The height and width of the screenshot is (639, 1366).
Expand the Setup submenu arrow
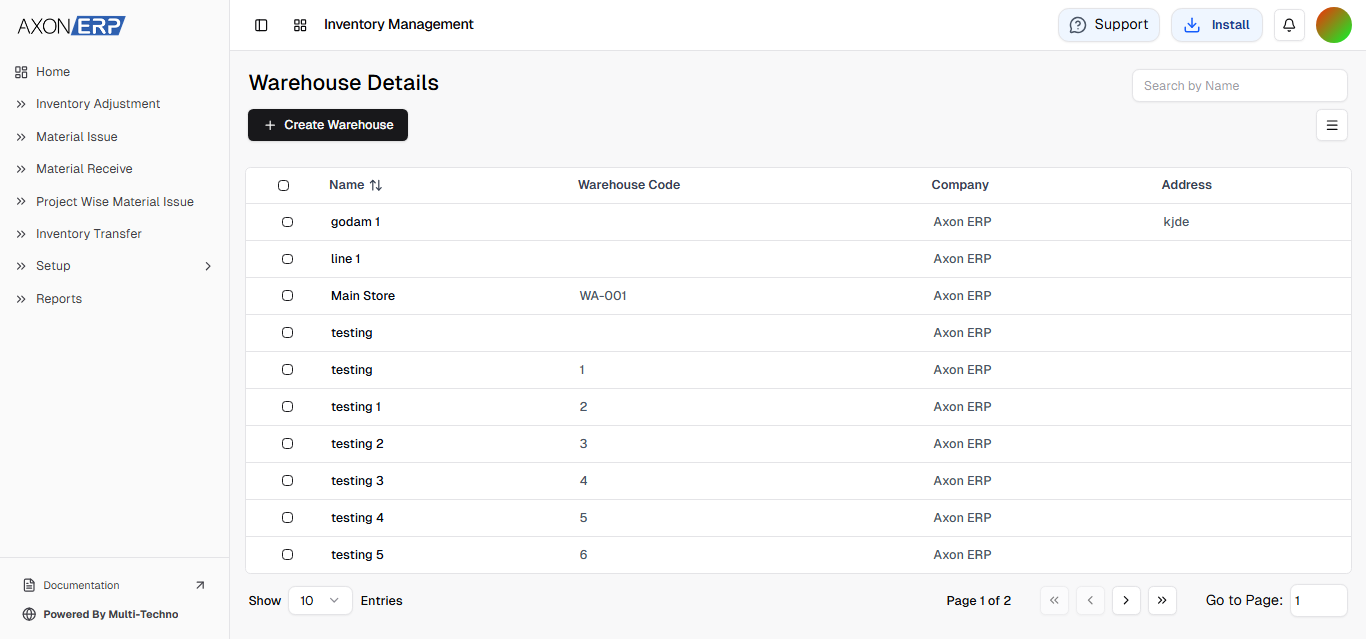coord(208,266)
